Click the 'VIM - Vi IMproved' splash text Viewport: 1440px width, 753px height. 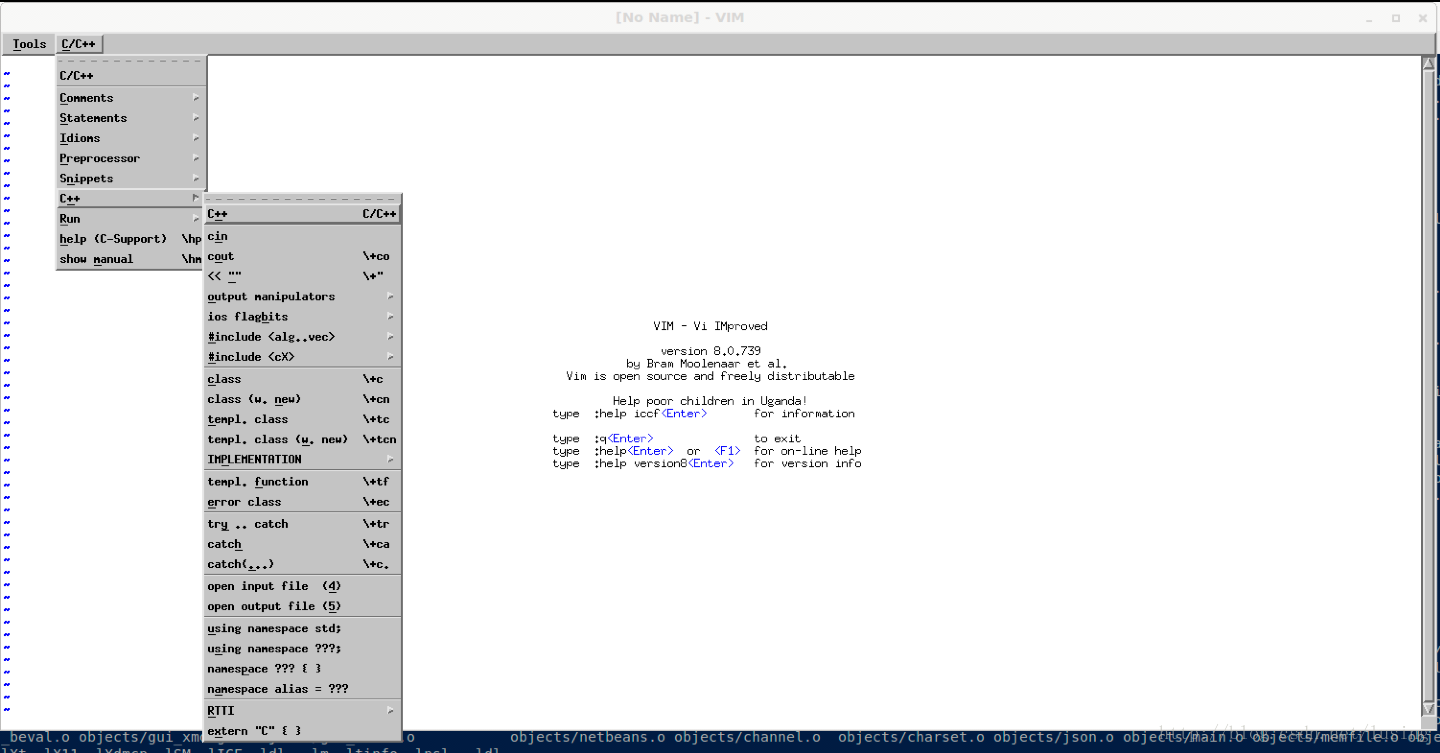point(710,326)
